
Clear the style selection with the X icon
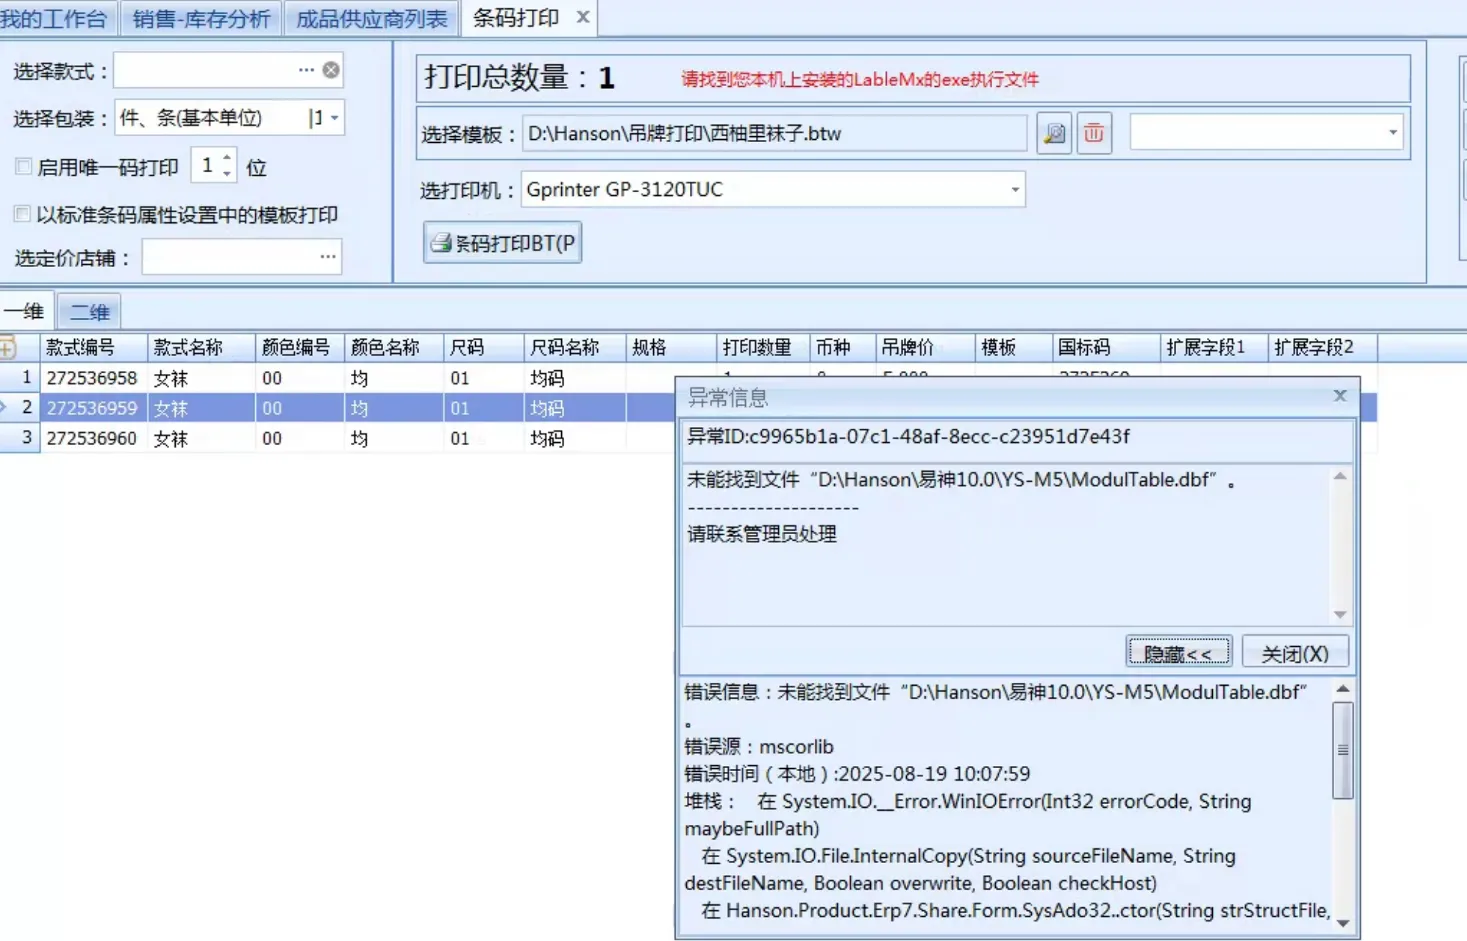tap(331, 70)
